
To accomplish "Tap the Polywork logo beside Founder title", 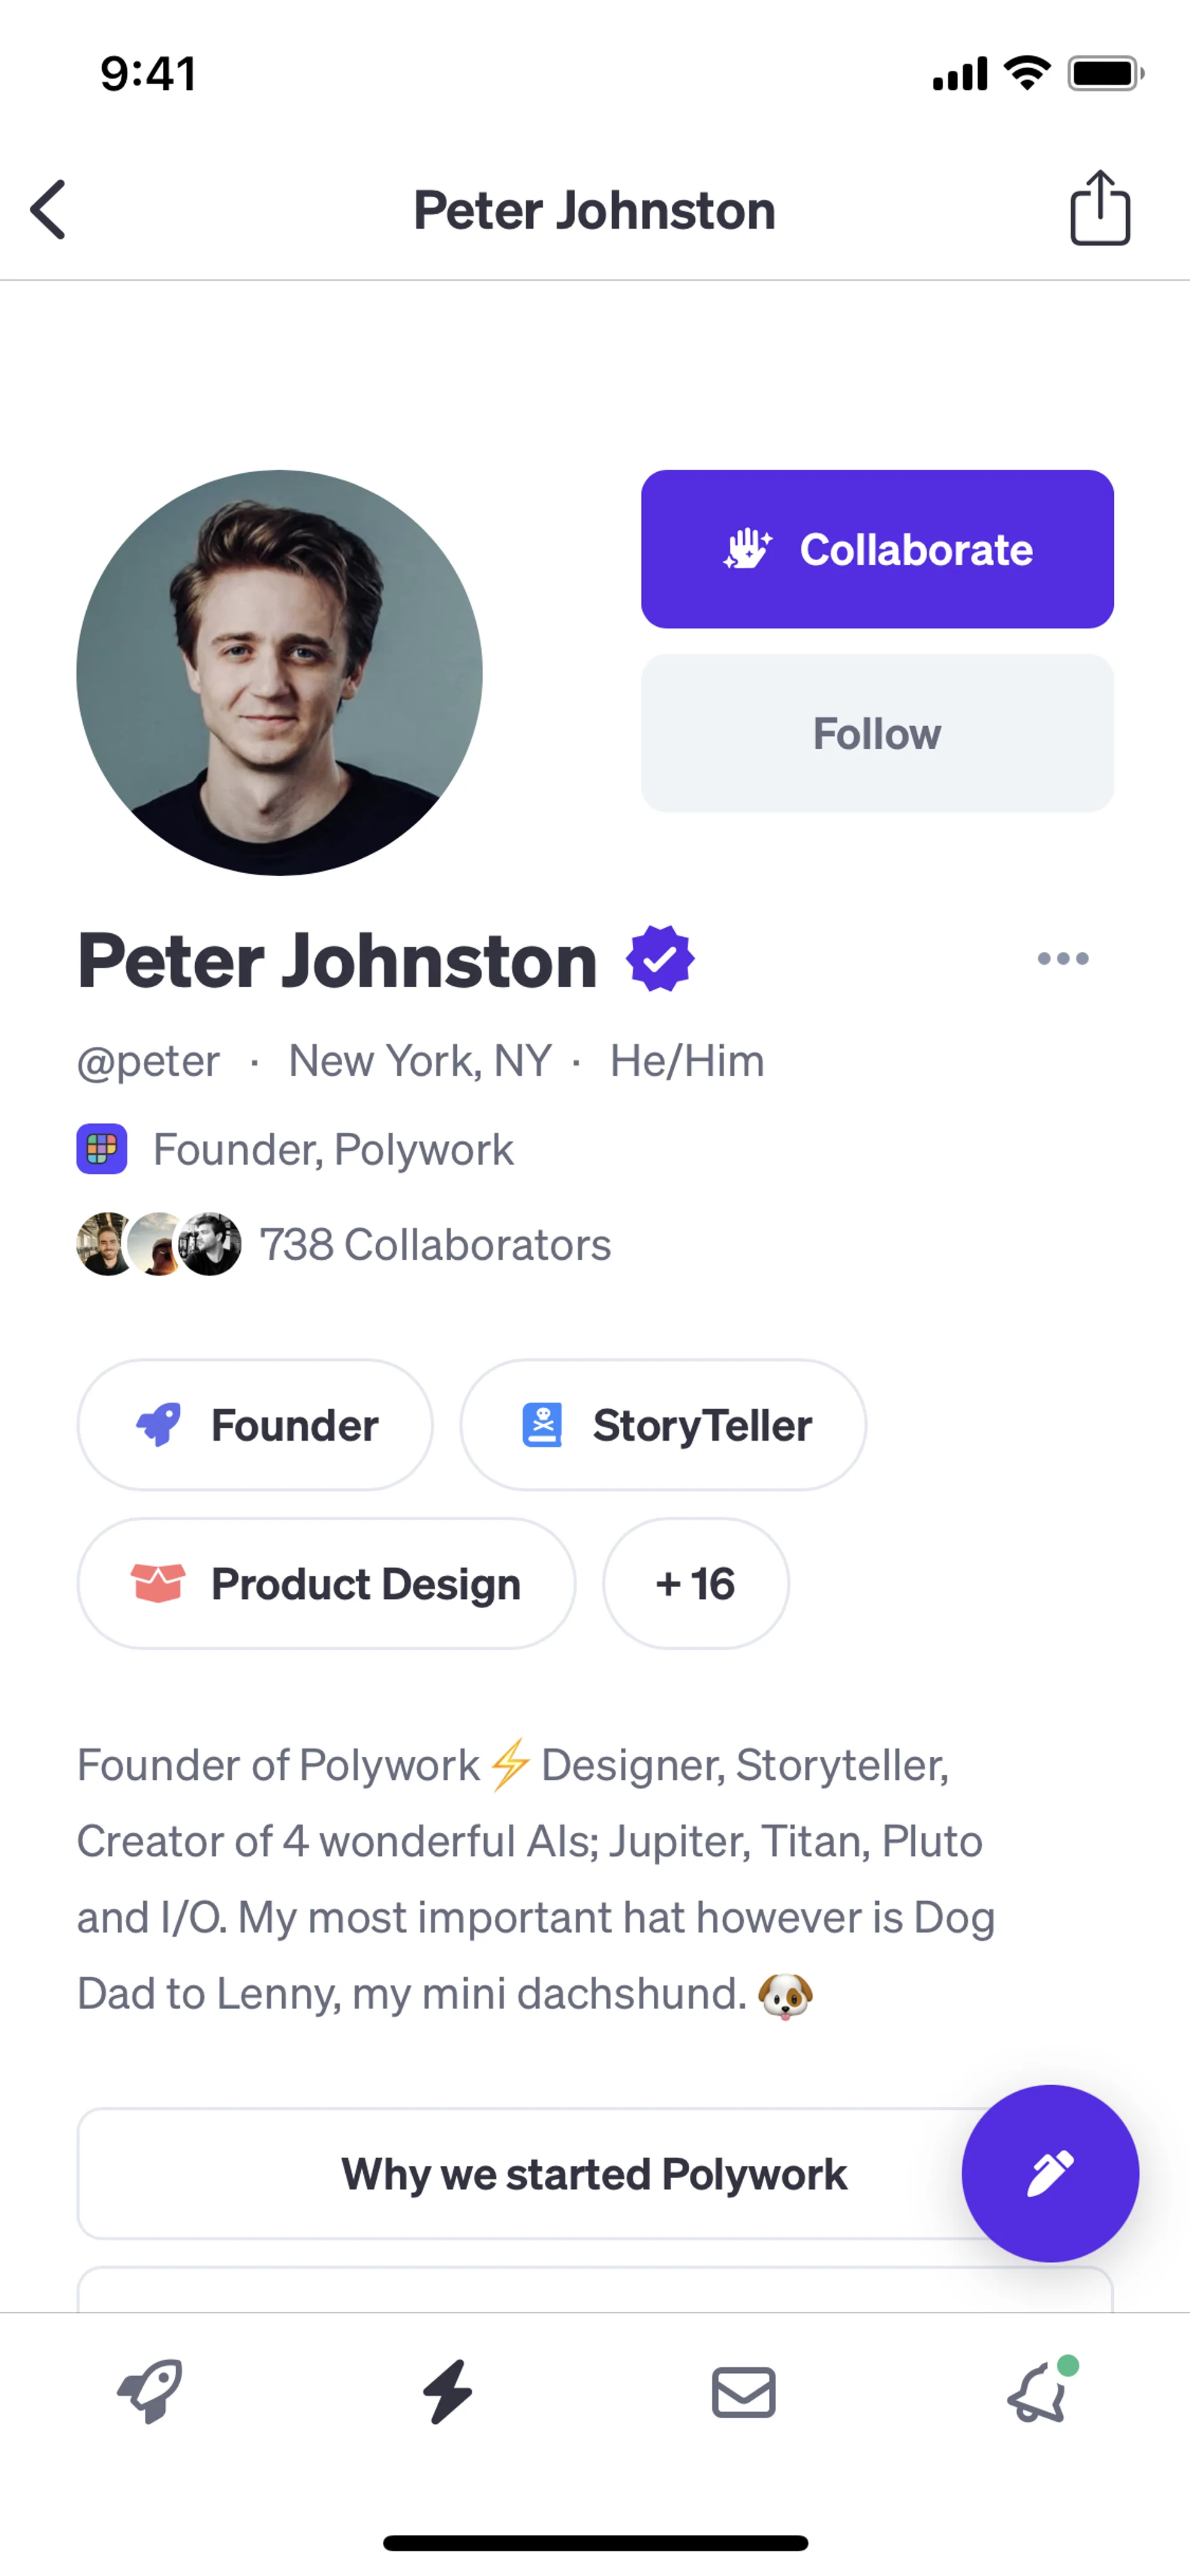I will [102, 1149].
